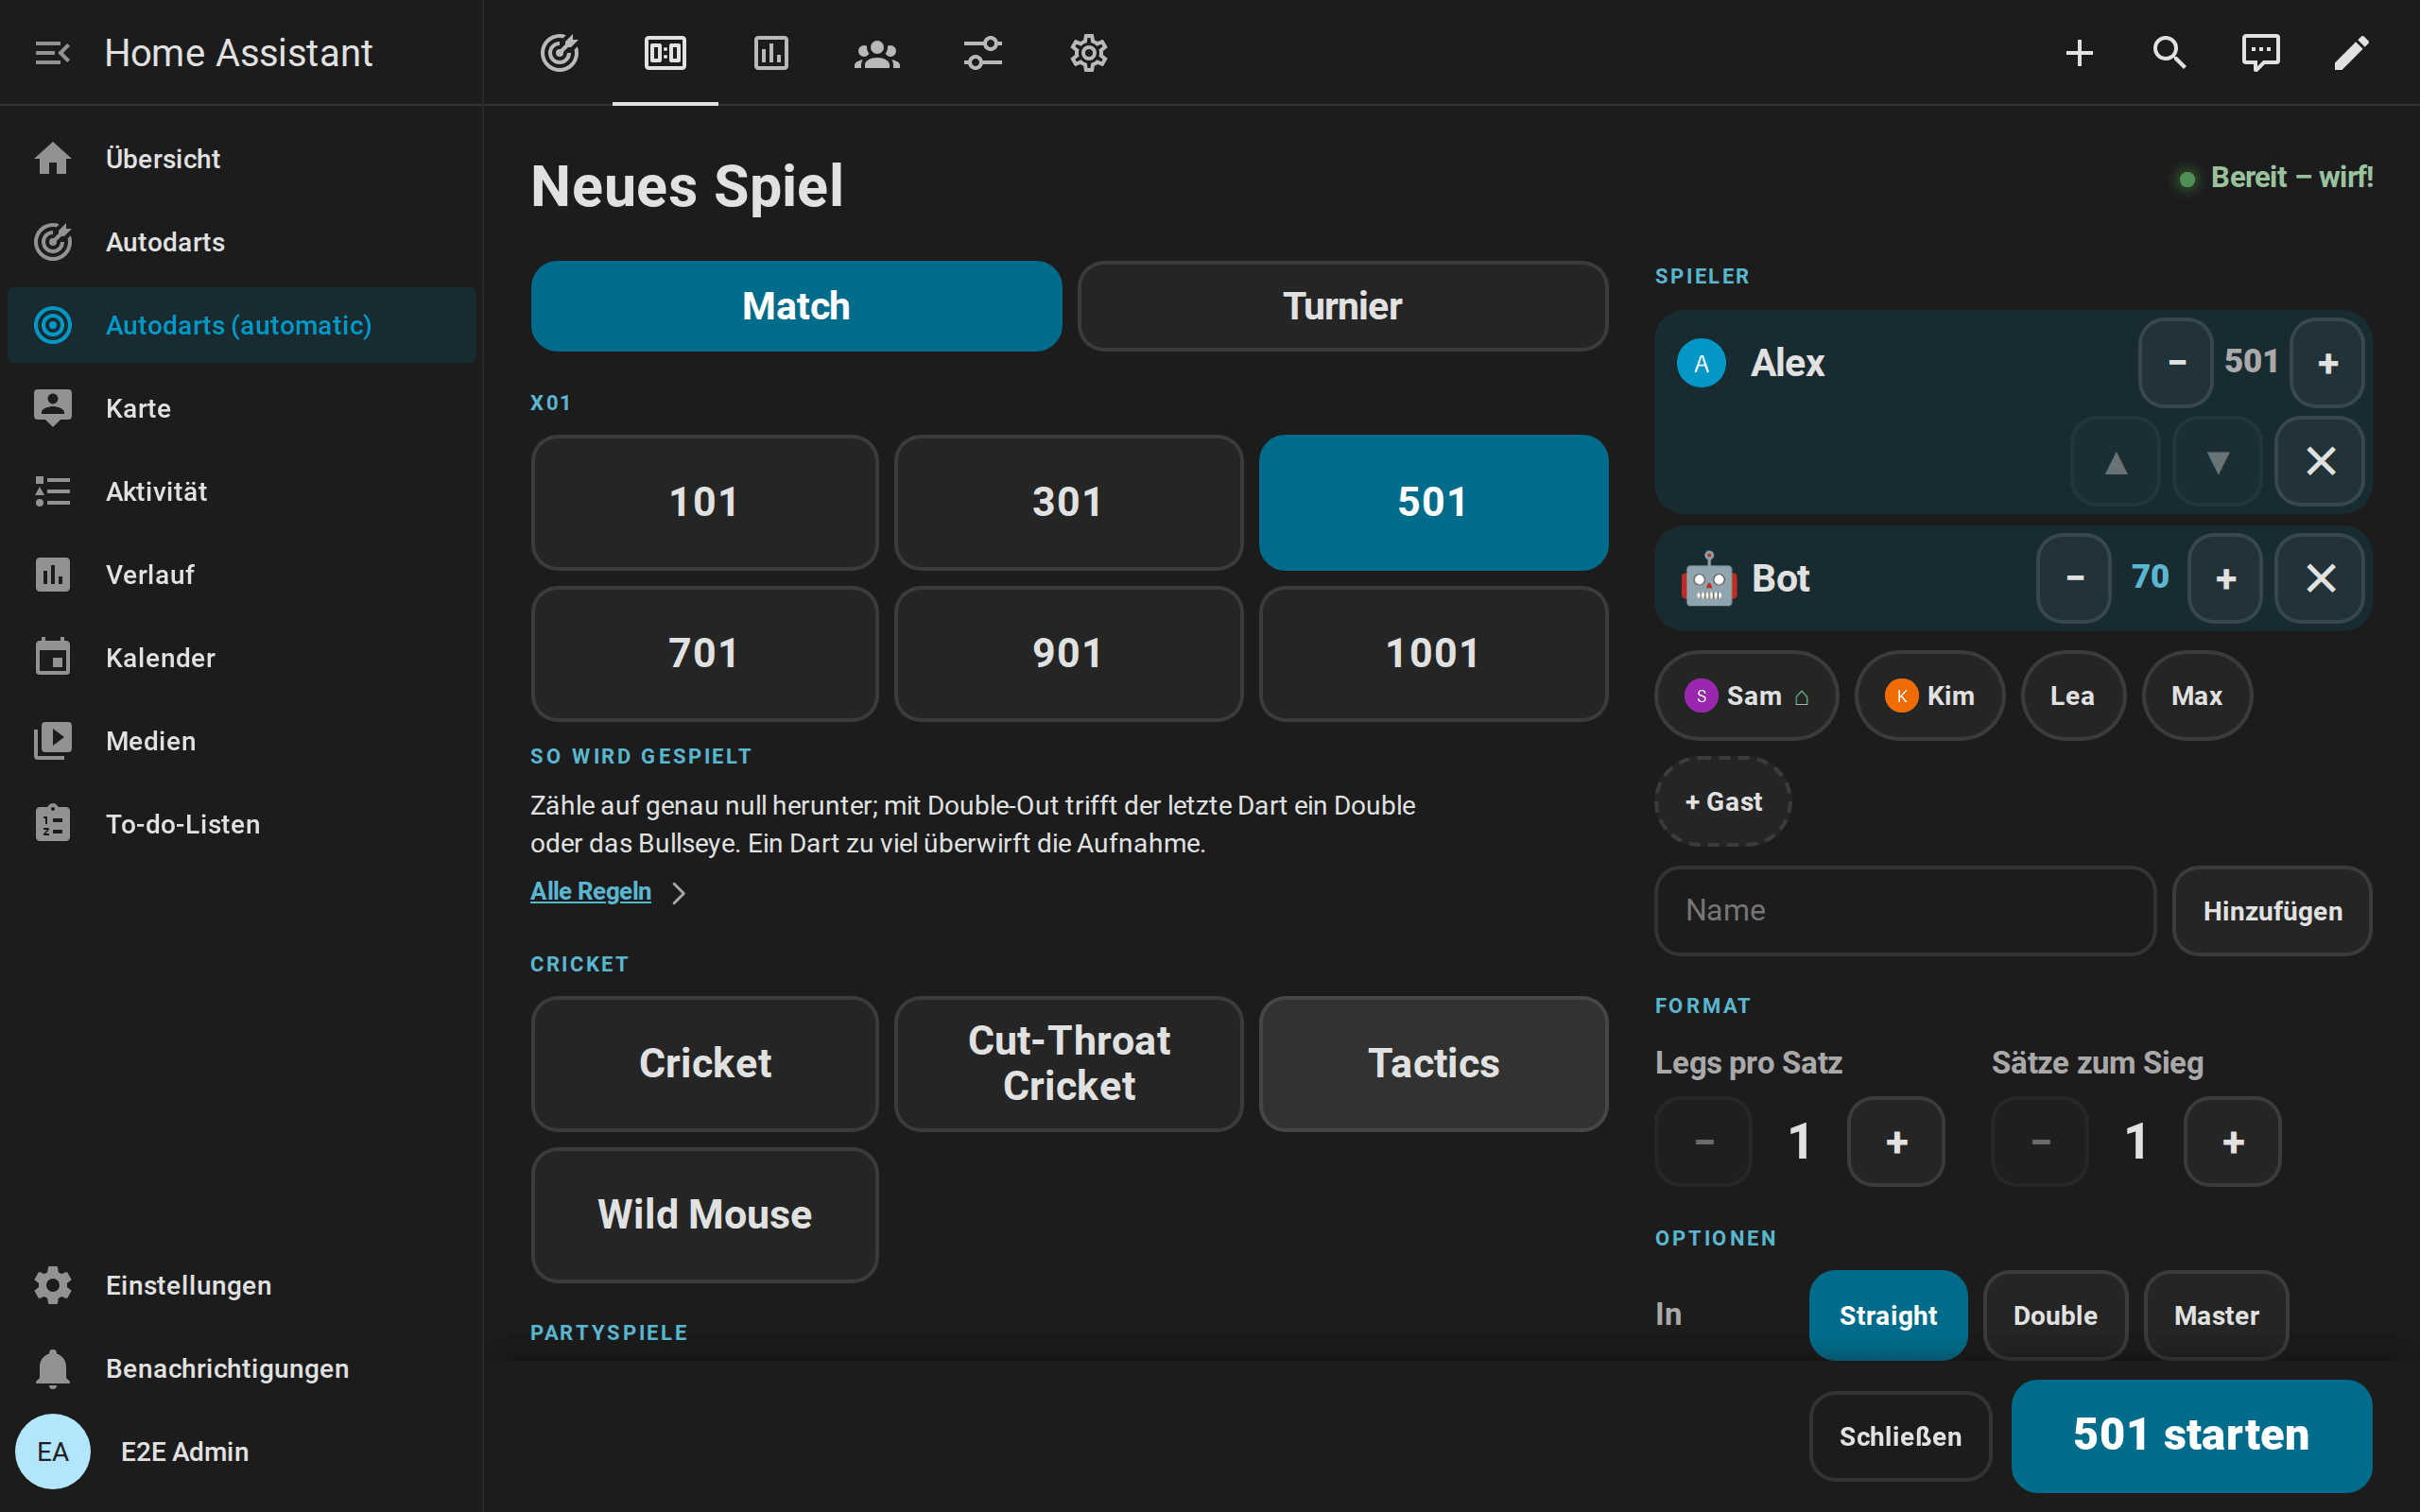
Task: Open Übersicht in the sidebar
Action: [242, 159]
